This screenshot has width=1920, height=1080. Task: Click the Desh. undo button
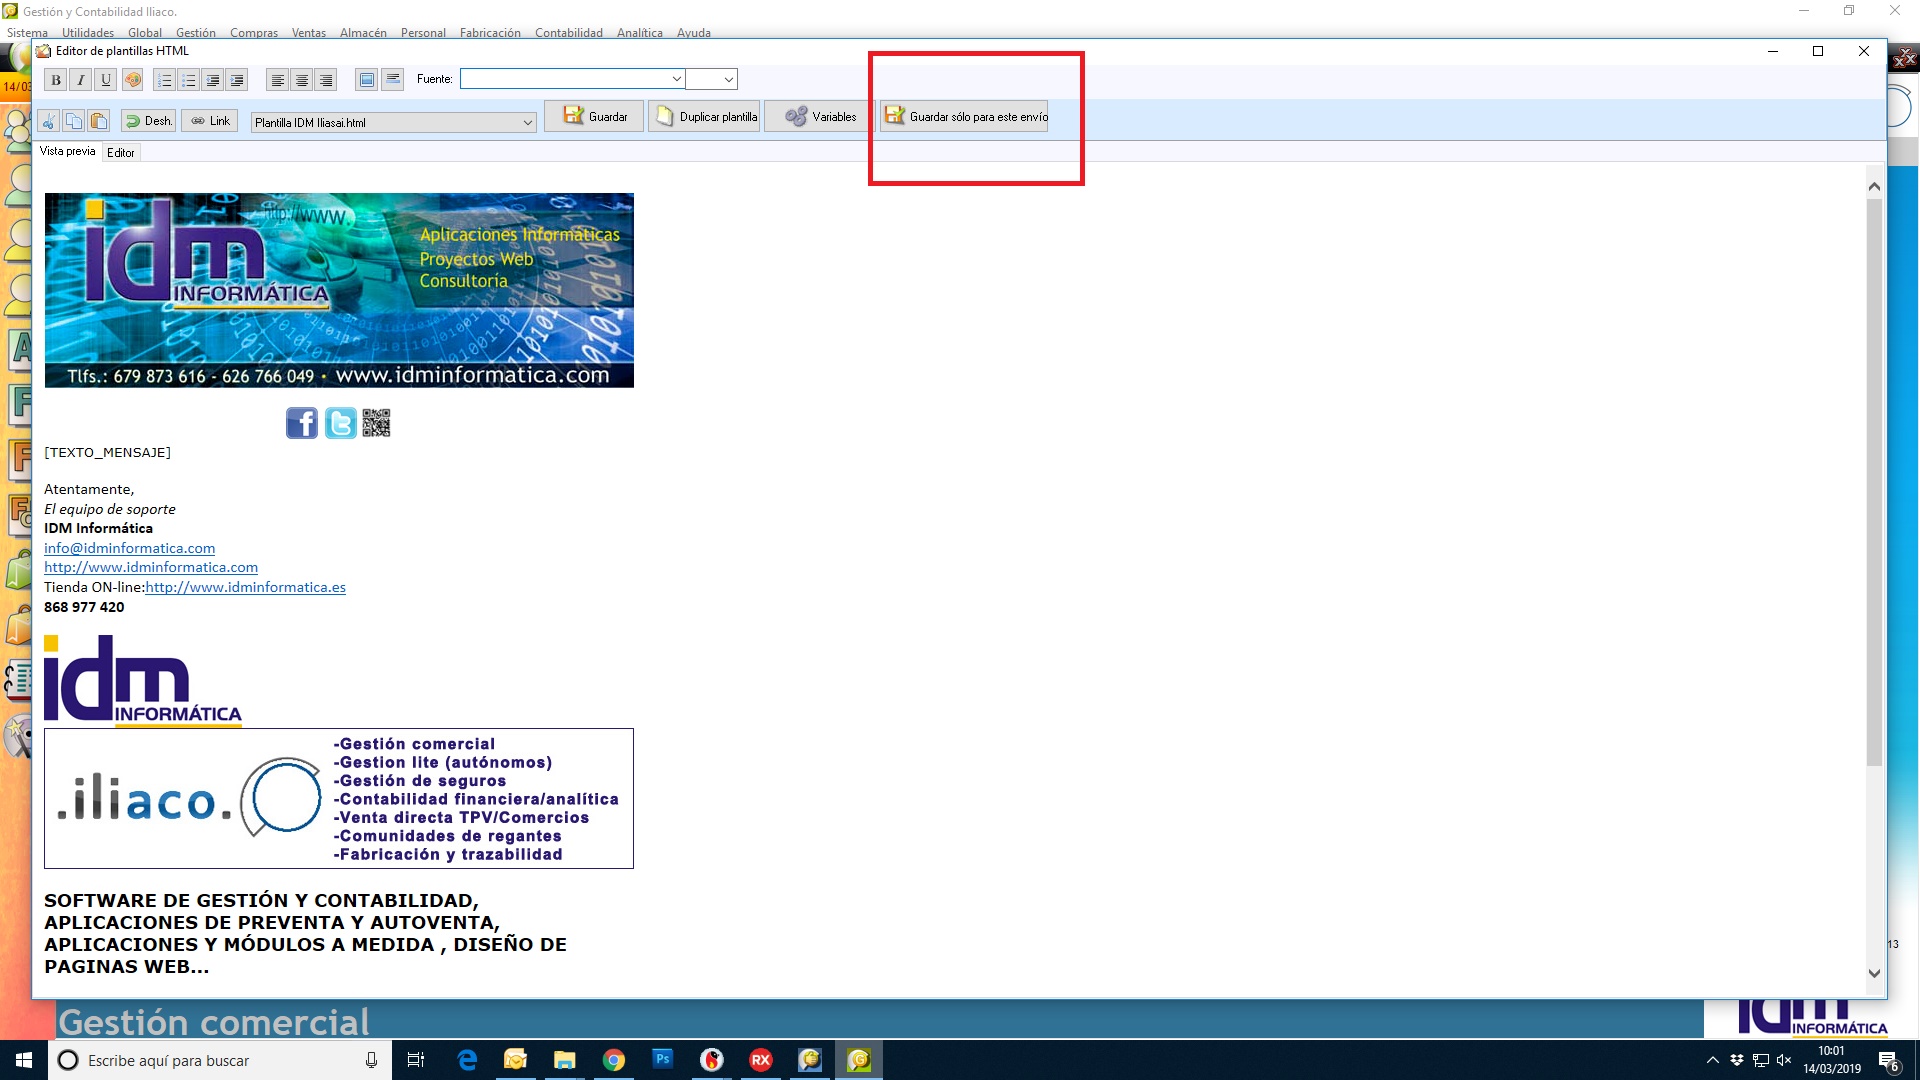coord(148,121)
